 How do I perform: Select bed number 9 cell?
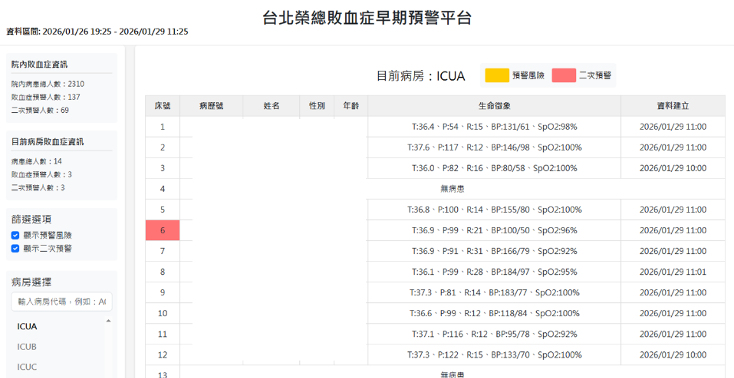click(x=162, y=293)
